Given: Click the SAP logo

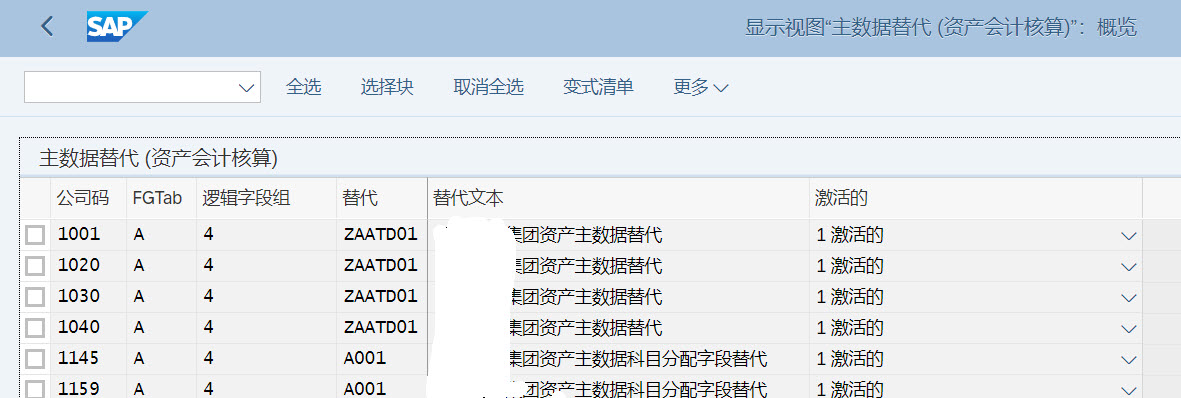Looking at the screenshot, I should point(117,27).
